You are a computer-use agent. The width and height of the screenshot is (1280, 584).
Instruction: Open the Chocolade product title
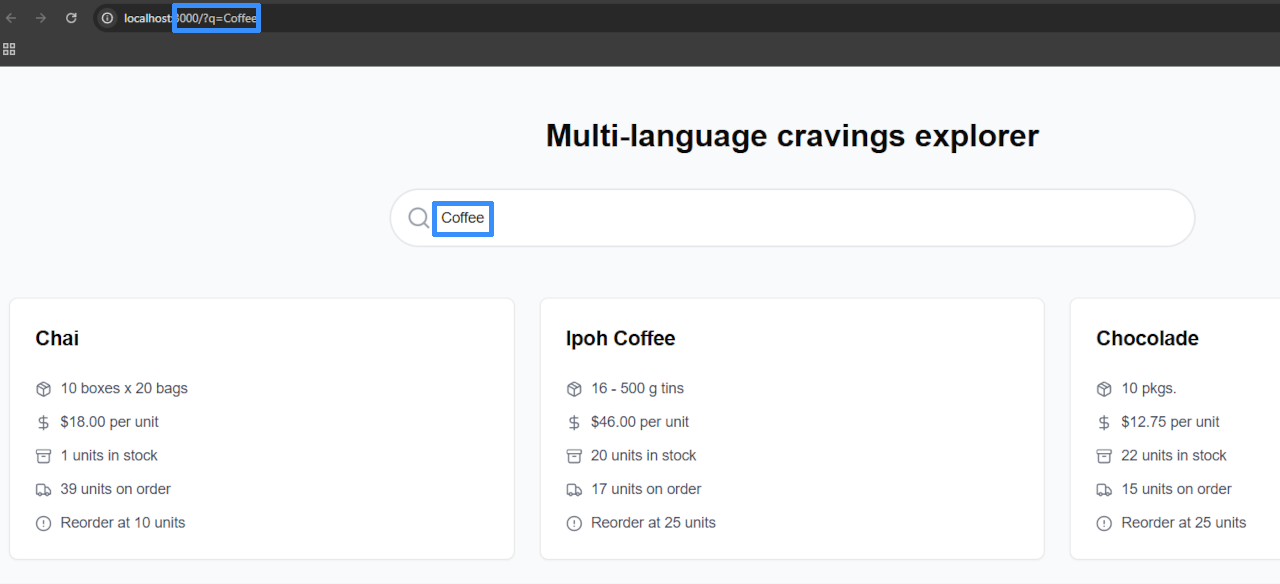[1147, 338]
